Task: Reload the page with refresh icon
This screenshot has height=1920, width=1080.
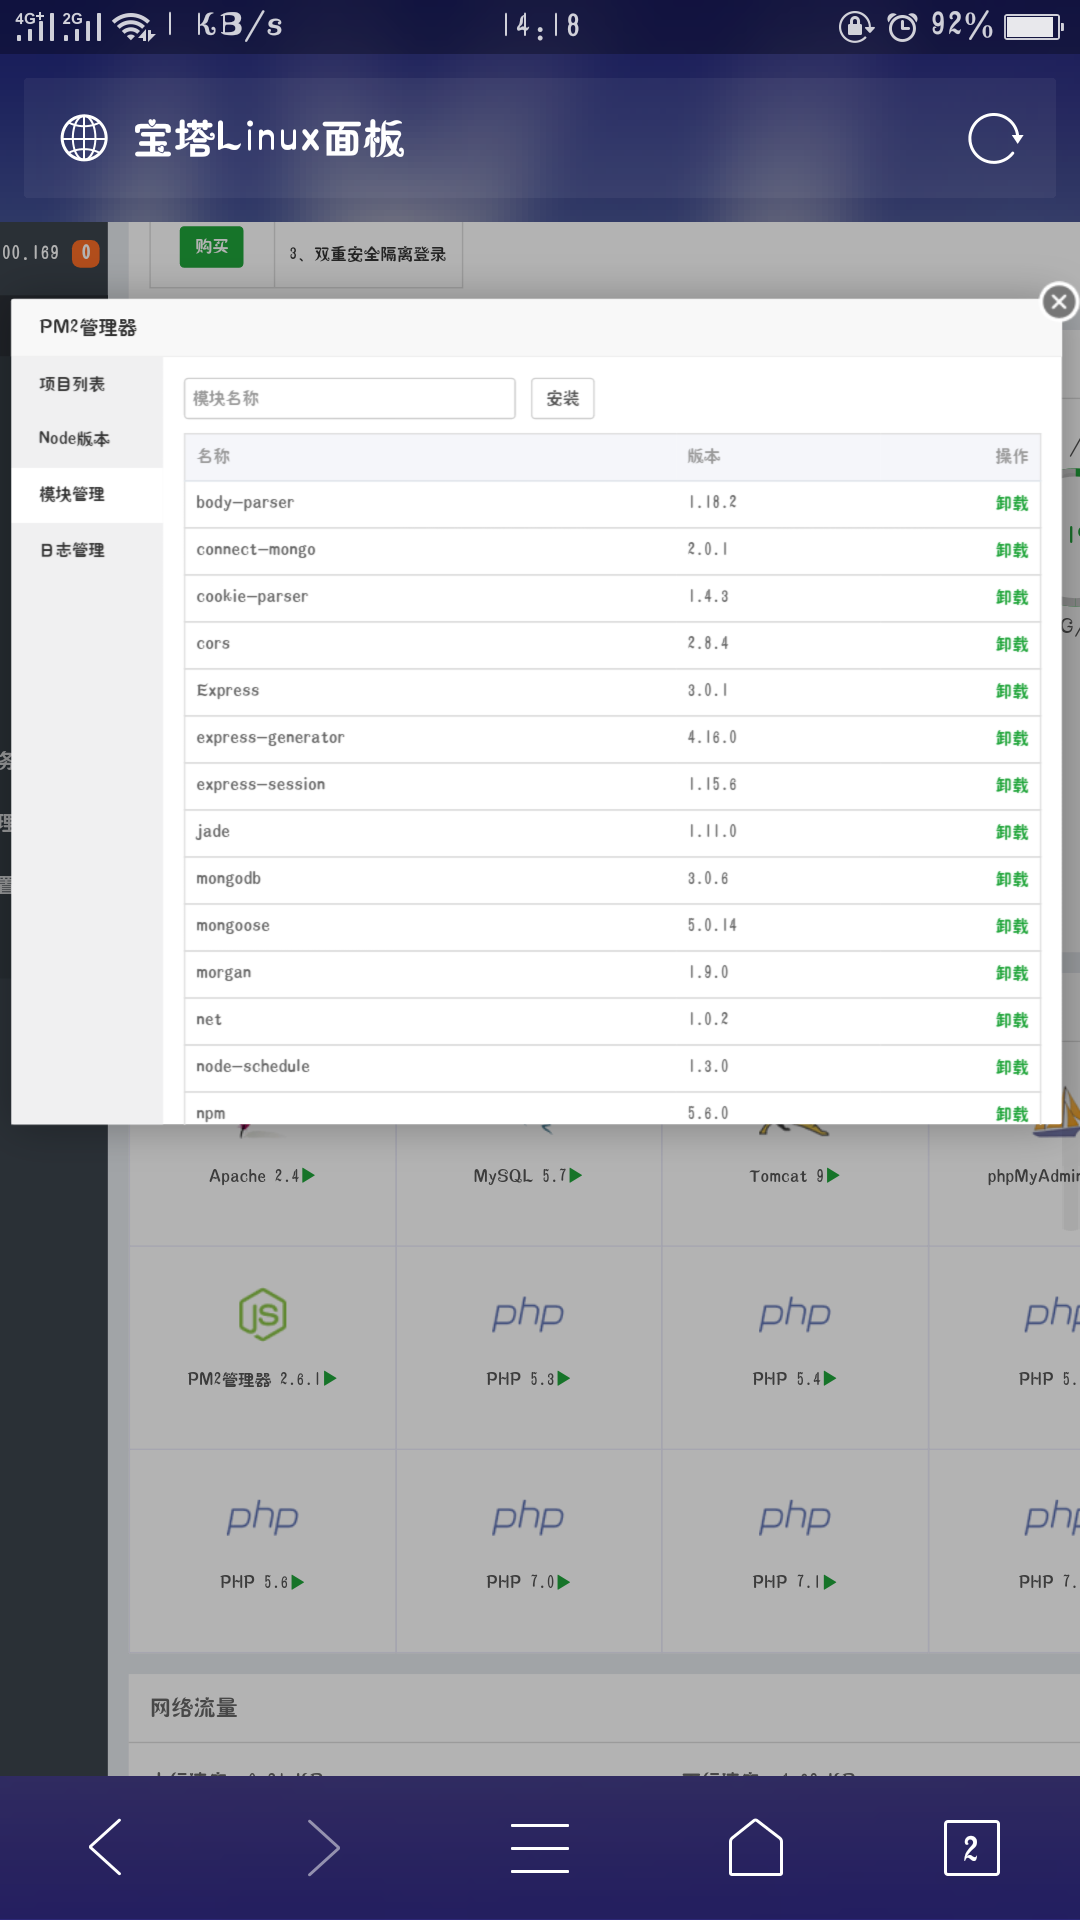Action: tap(995, 138)
